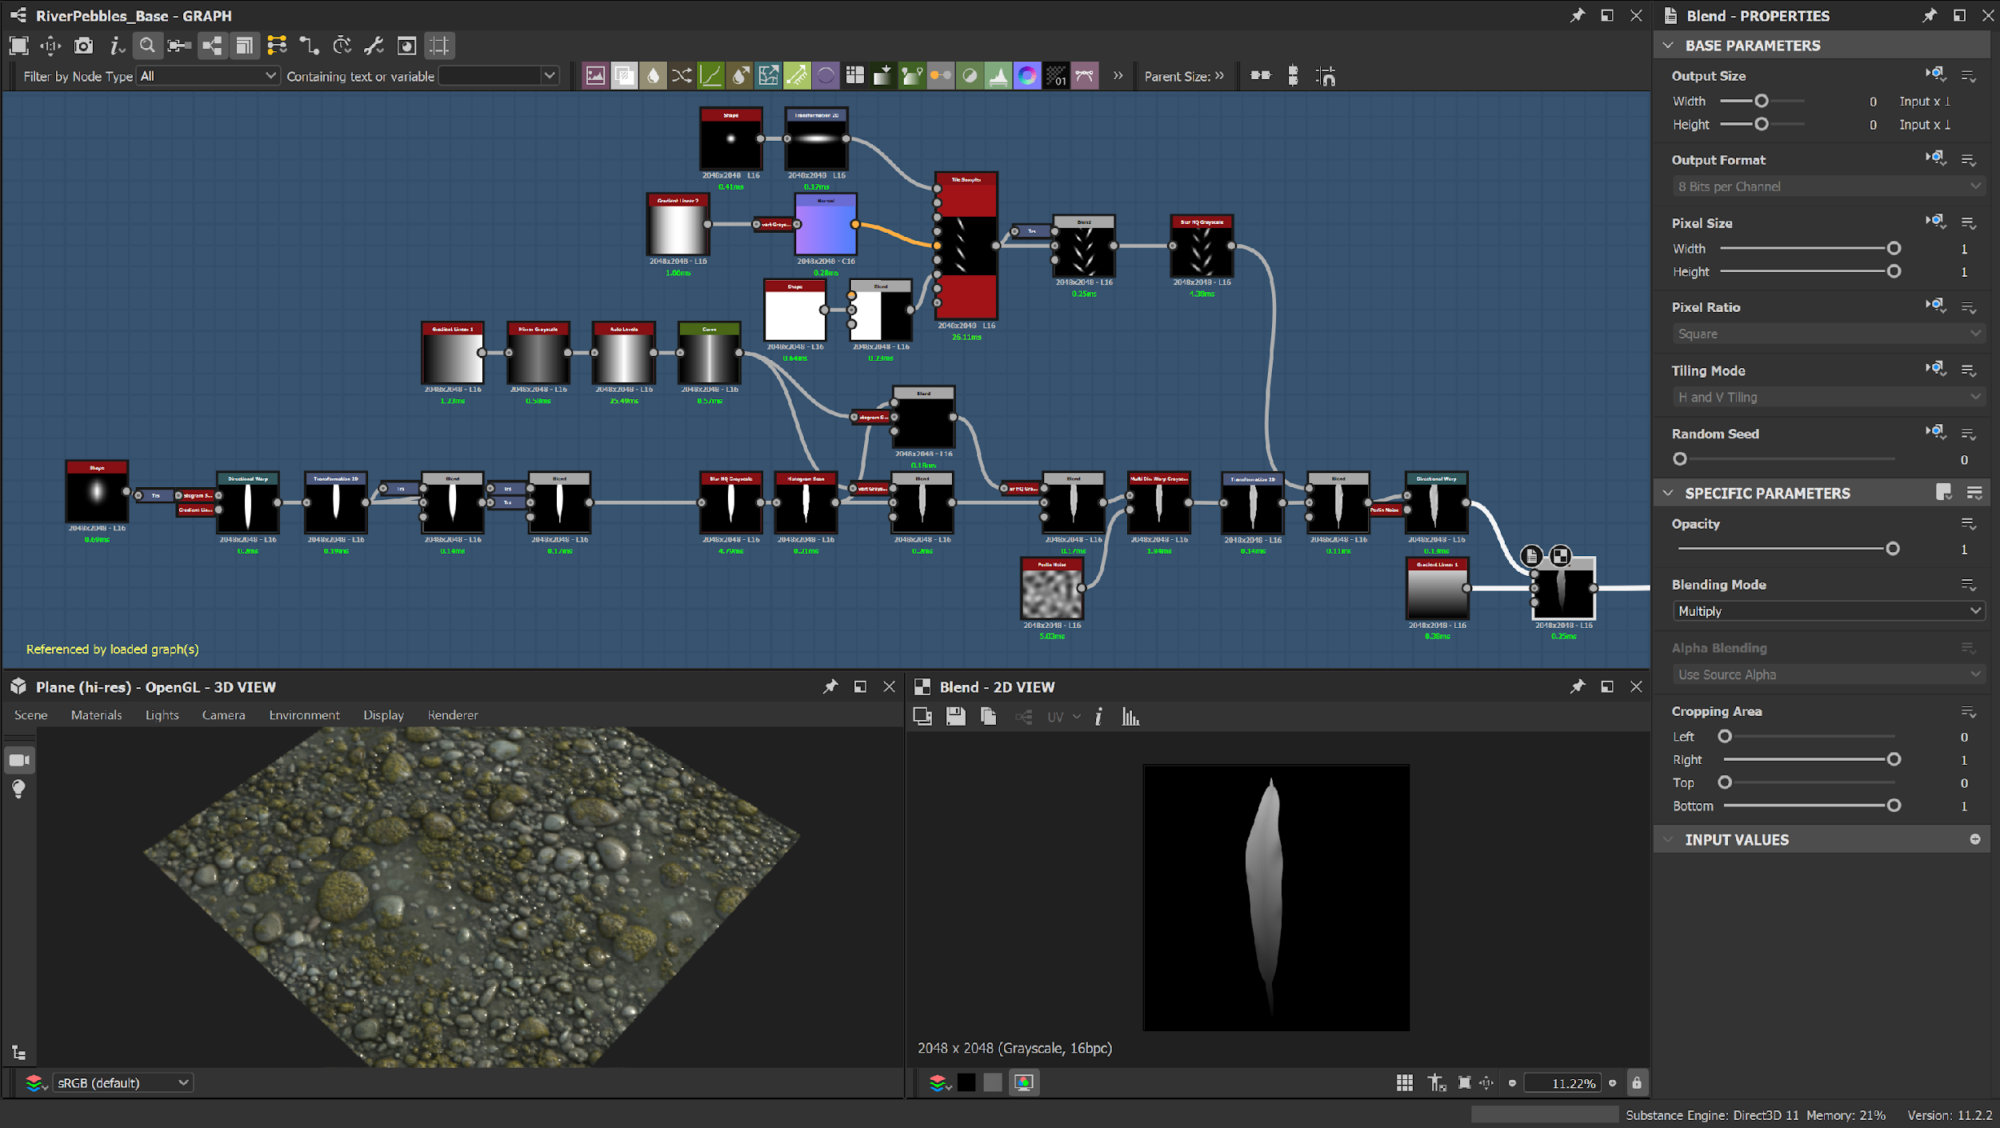Open the Environment menu in the 3D View

point(304,715)
